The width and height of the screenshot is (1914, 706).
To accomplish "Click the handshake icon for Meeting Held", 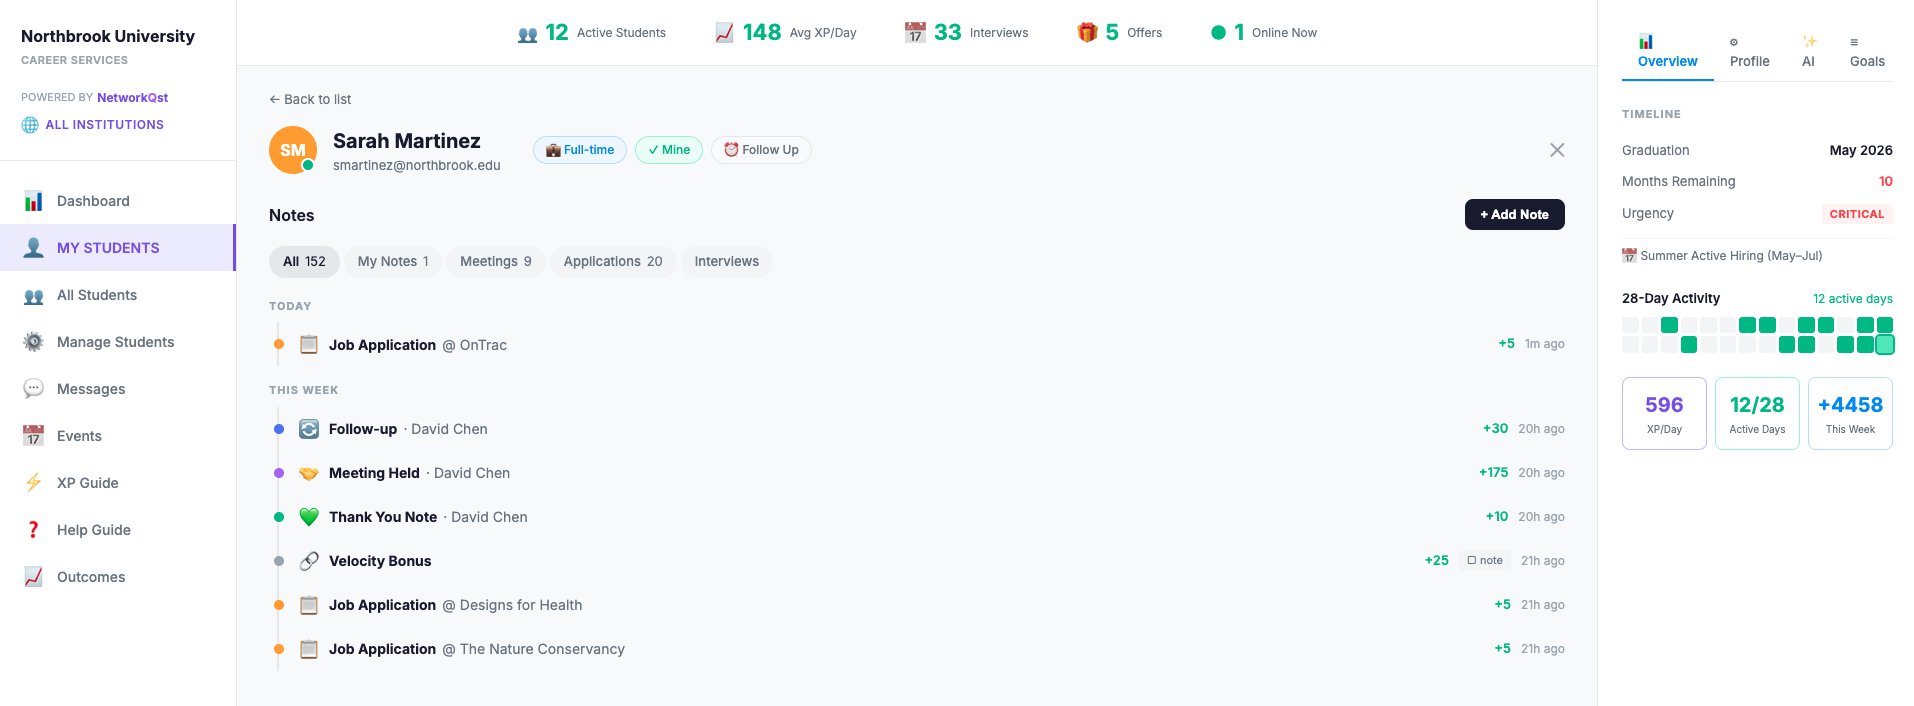I will [x=309, y=473].
